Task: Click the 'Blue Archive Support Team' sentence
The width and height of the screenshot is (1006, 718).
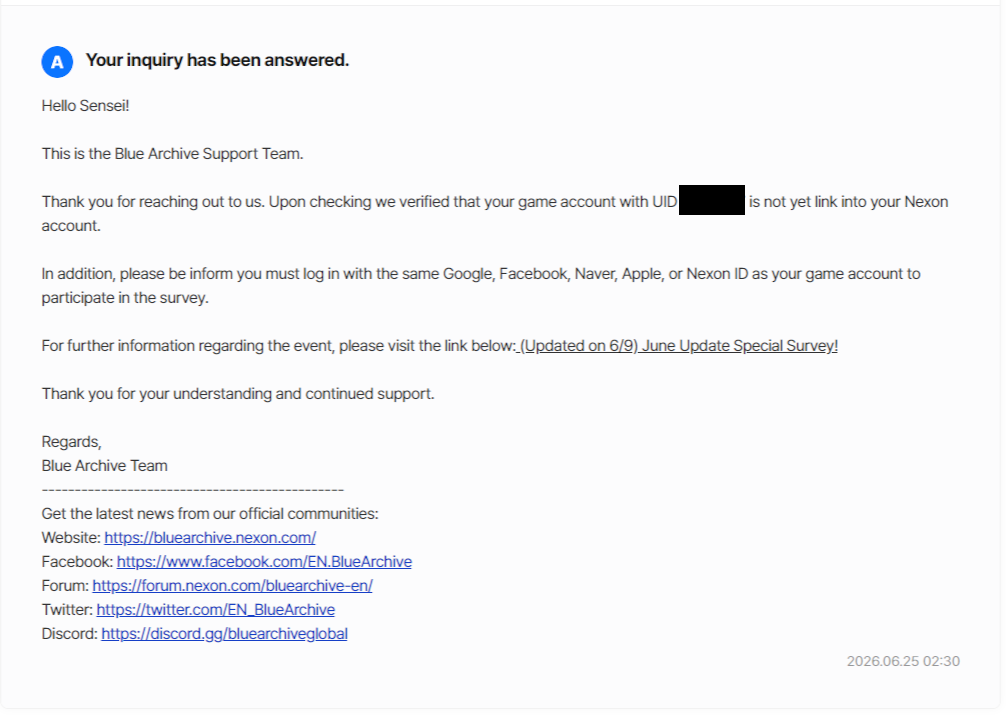Action: [x=173, y=154]
